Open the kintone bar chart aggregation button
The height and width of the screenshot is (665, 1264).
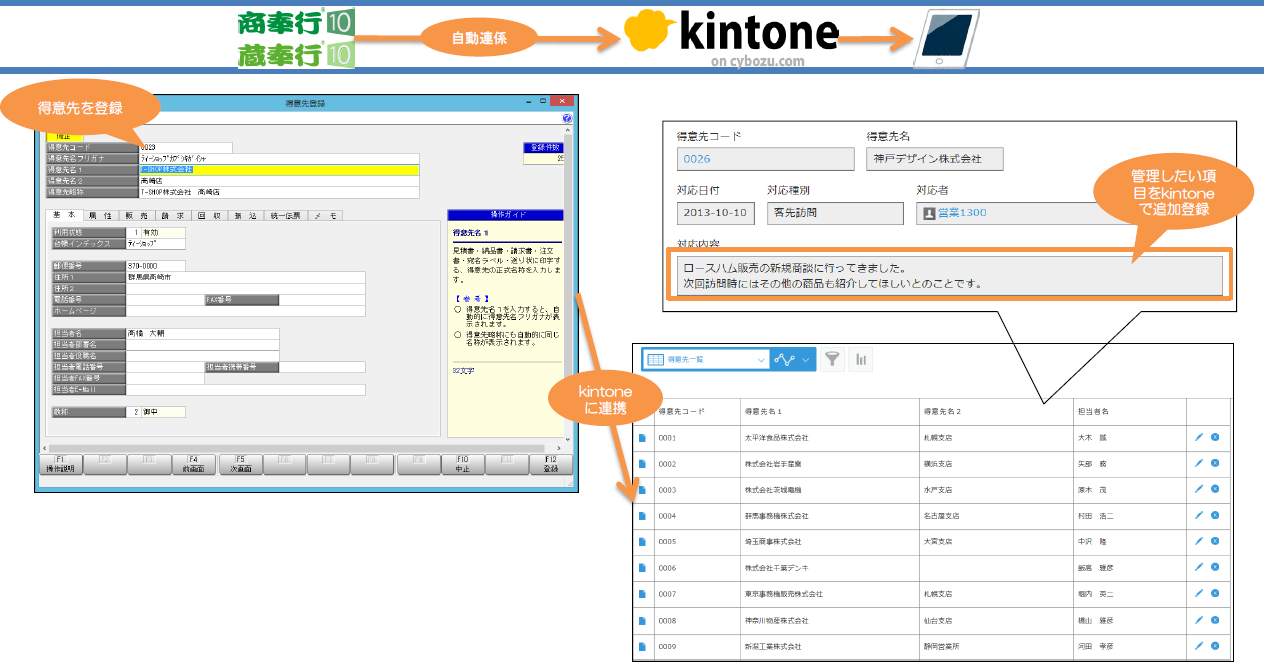click(x=860, y=360)
